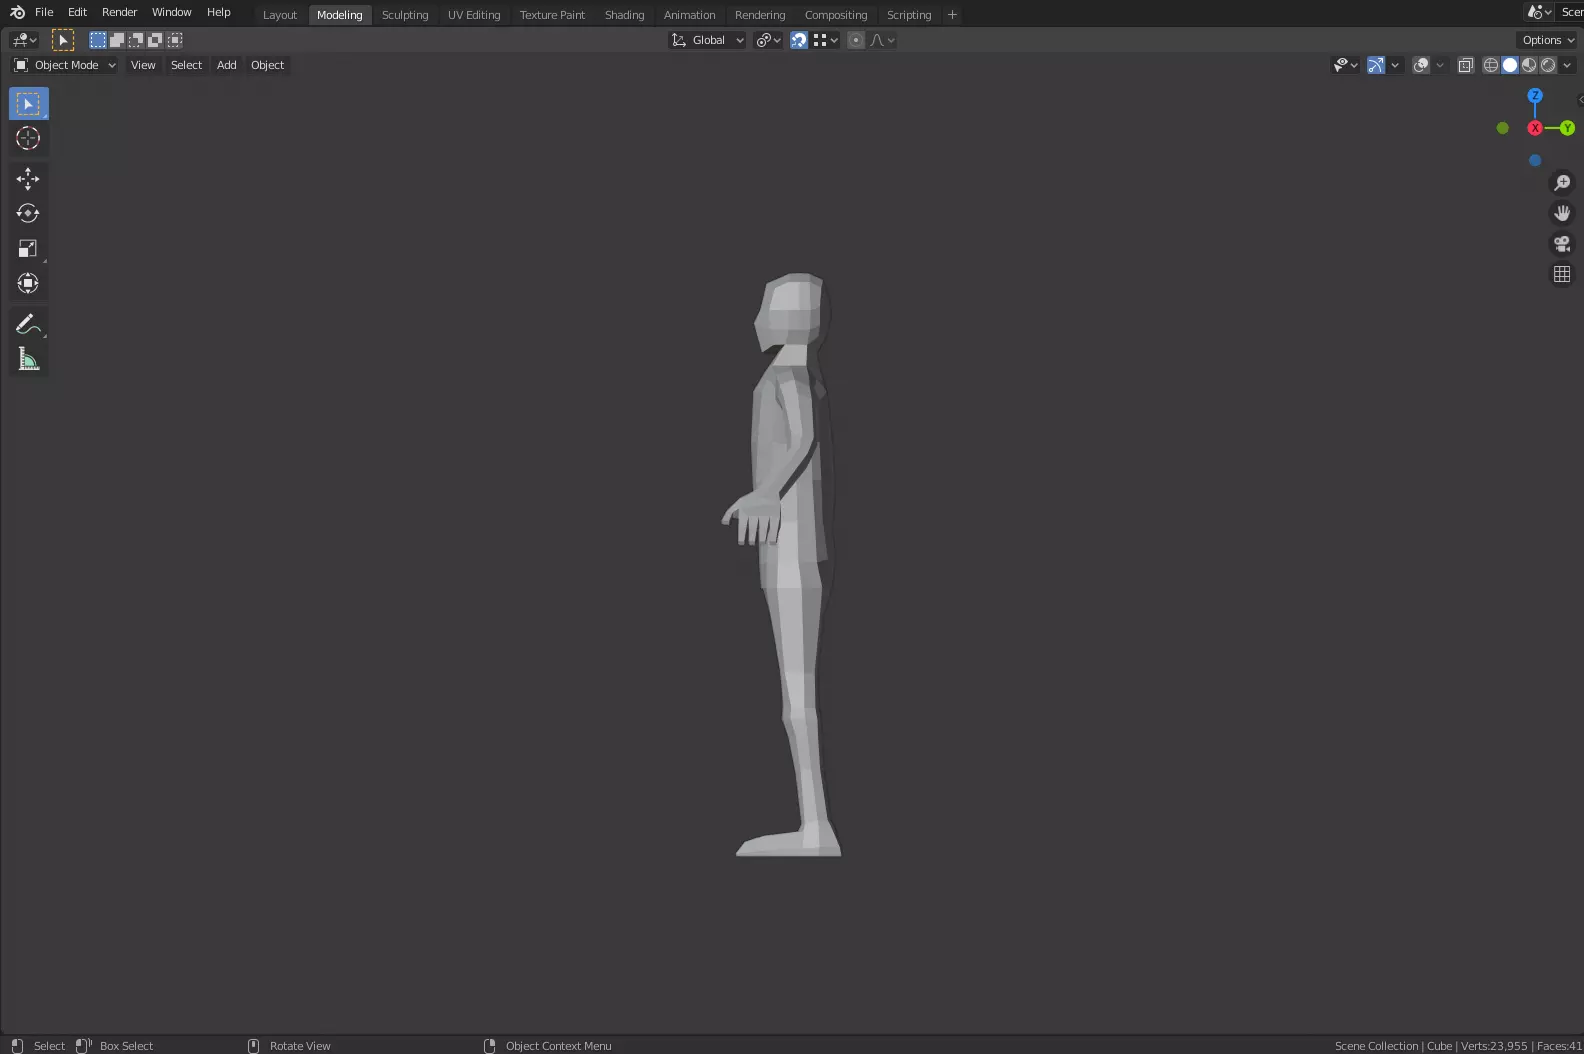This screenshot has width=1584, height=1054.
Task: Open the Edit menu
Action: pyautogui.click(x=77, y=12)
